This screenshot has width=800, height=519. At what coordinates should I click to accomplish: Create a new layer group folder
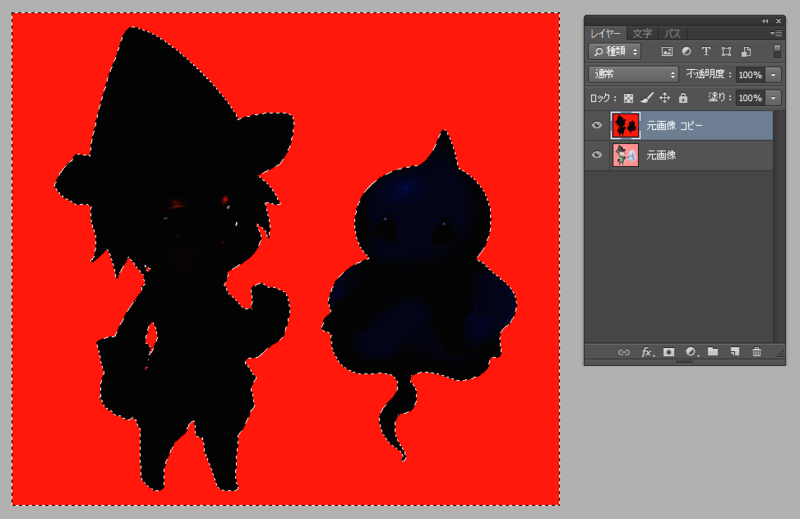point(713,352)
